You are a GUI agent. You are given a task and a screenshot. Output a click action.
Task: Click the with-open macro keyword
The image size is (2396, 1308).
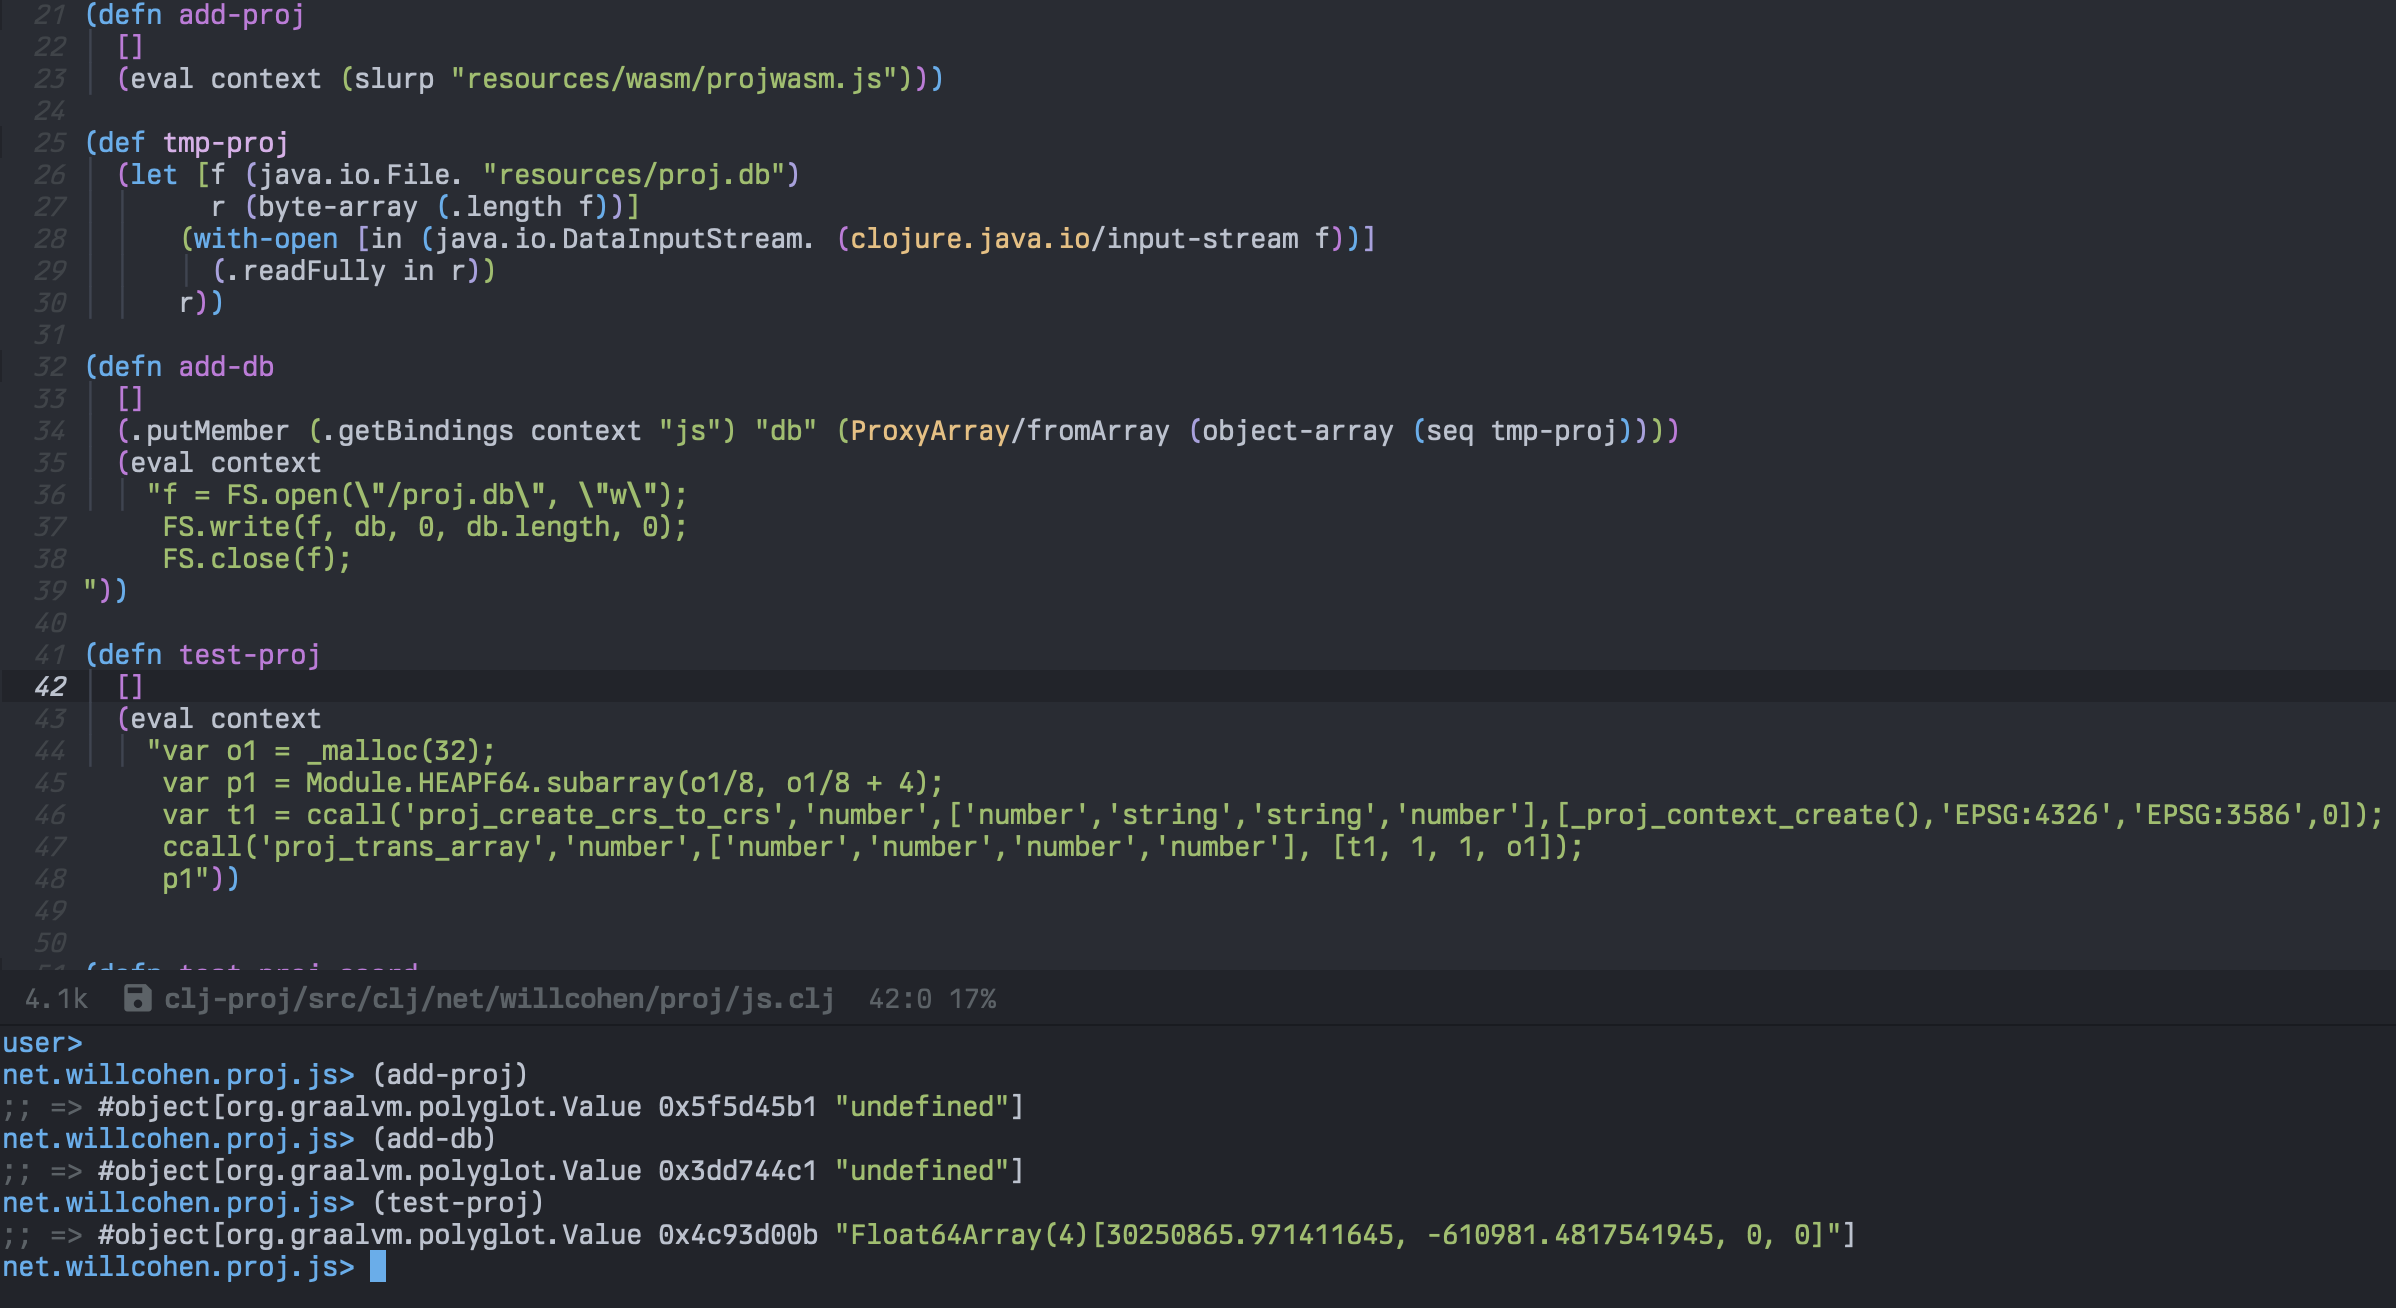pos(265,239)
